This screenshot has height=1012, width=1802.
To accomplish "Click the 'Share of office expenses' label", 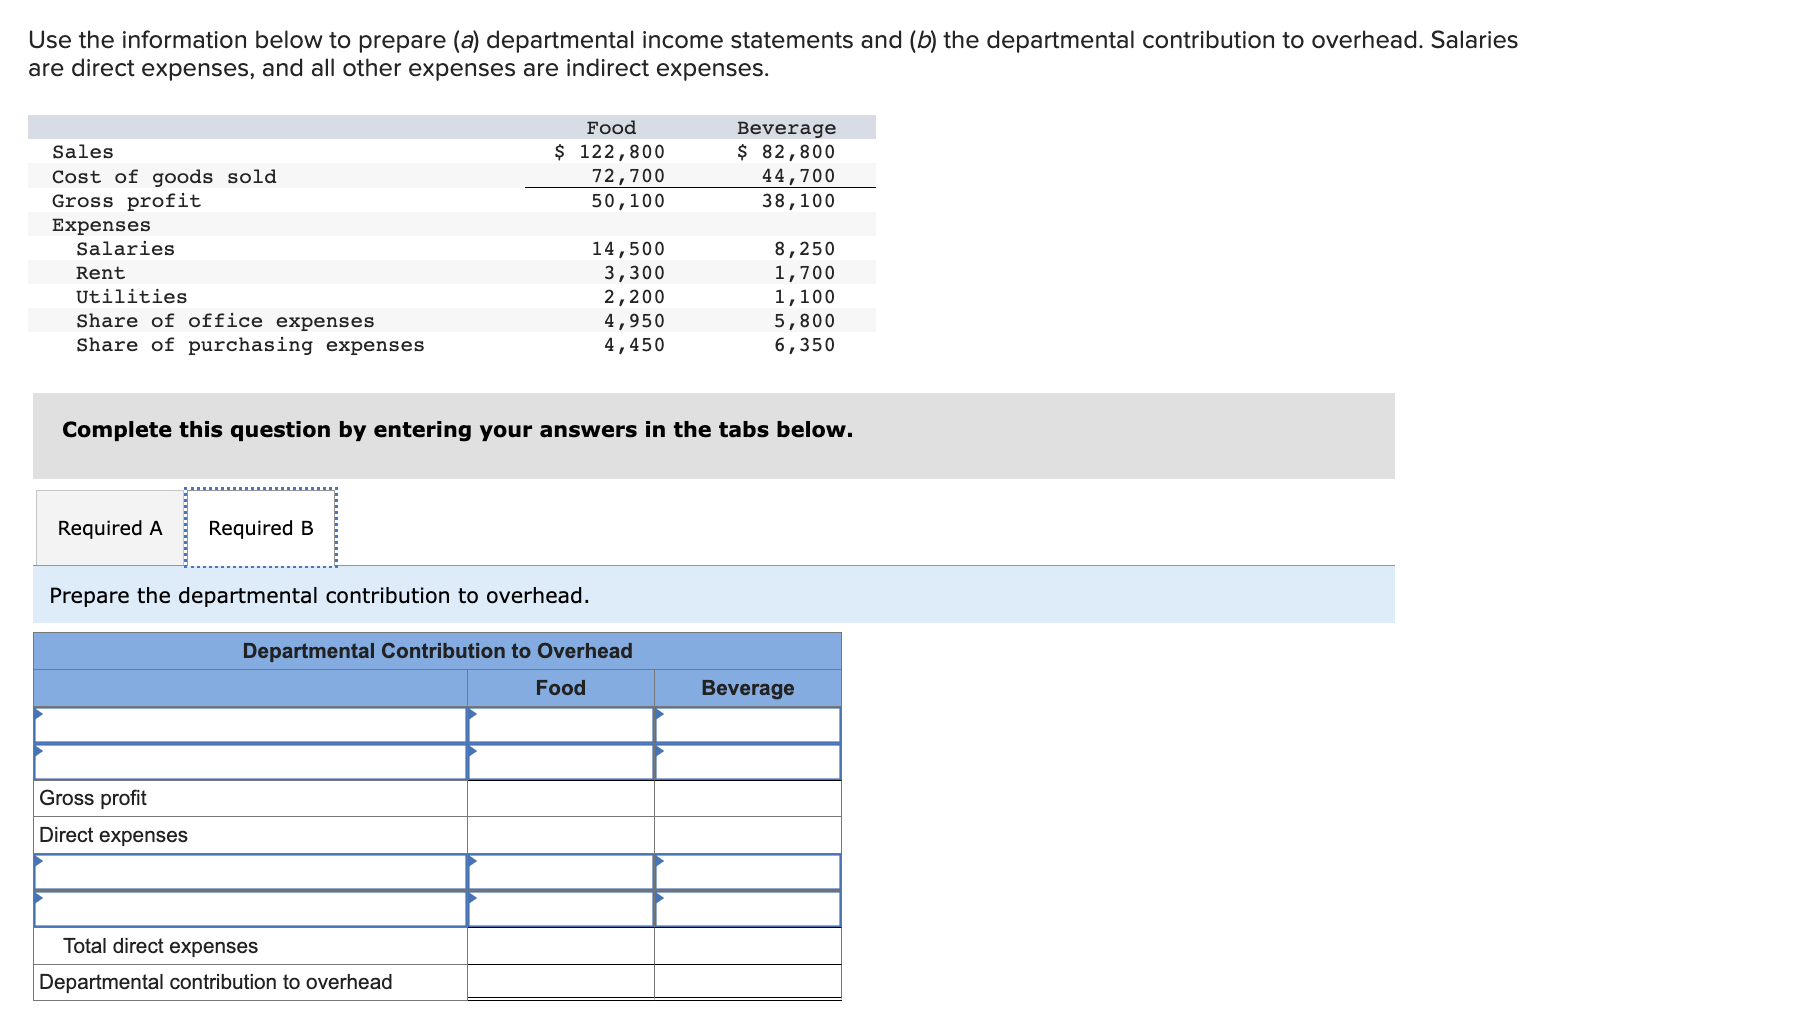I will [x=225, y=321].
